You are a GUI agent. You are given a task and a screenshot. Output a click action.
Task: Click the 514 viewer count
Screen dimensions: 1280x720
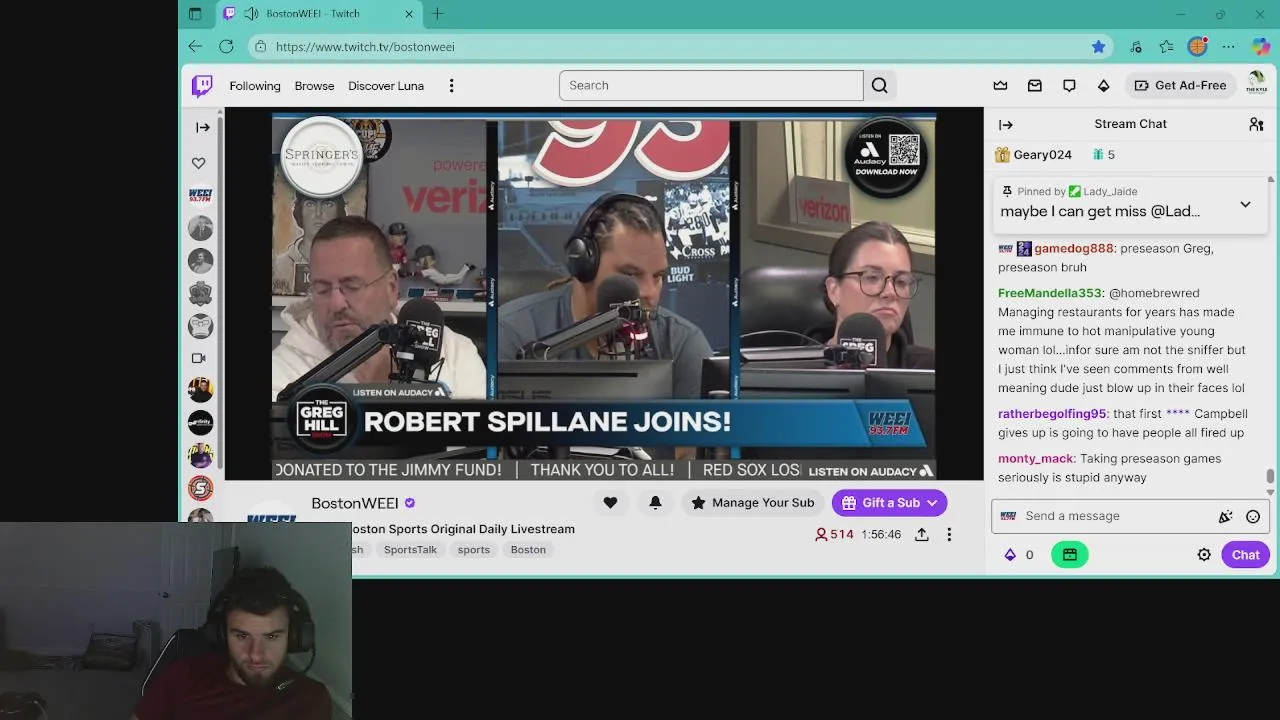pos(834,534)
